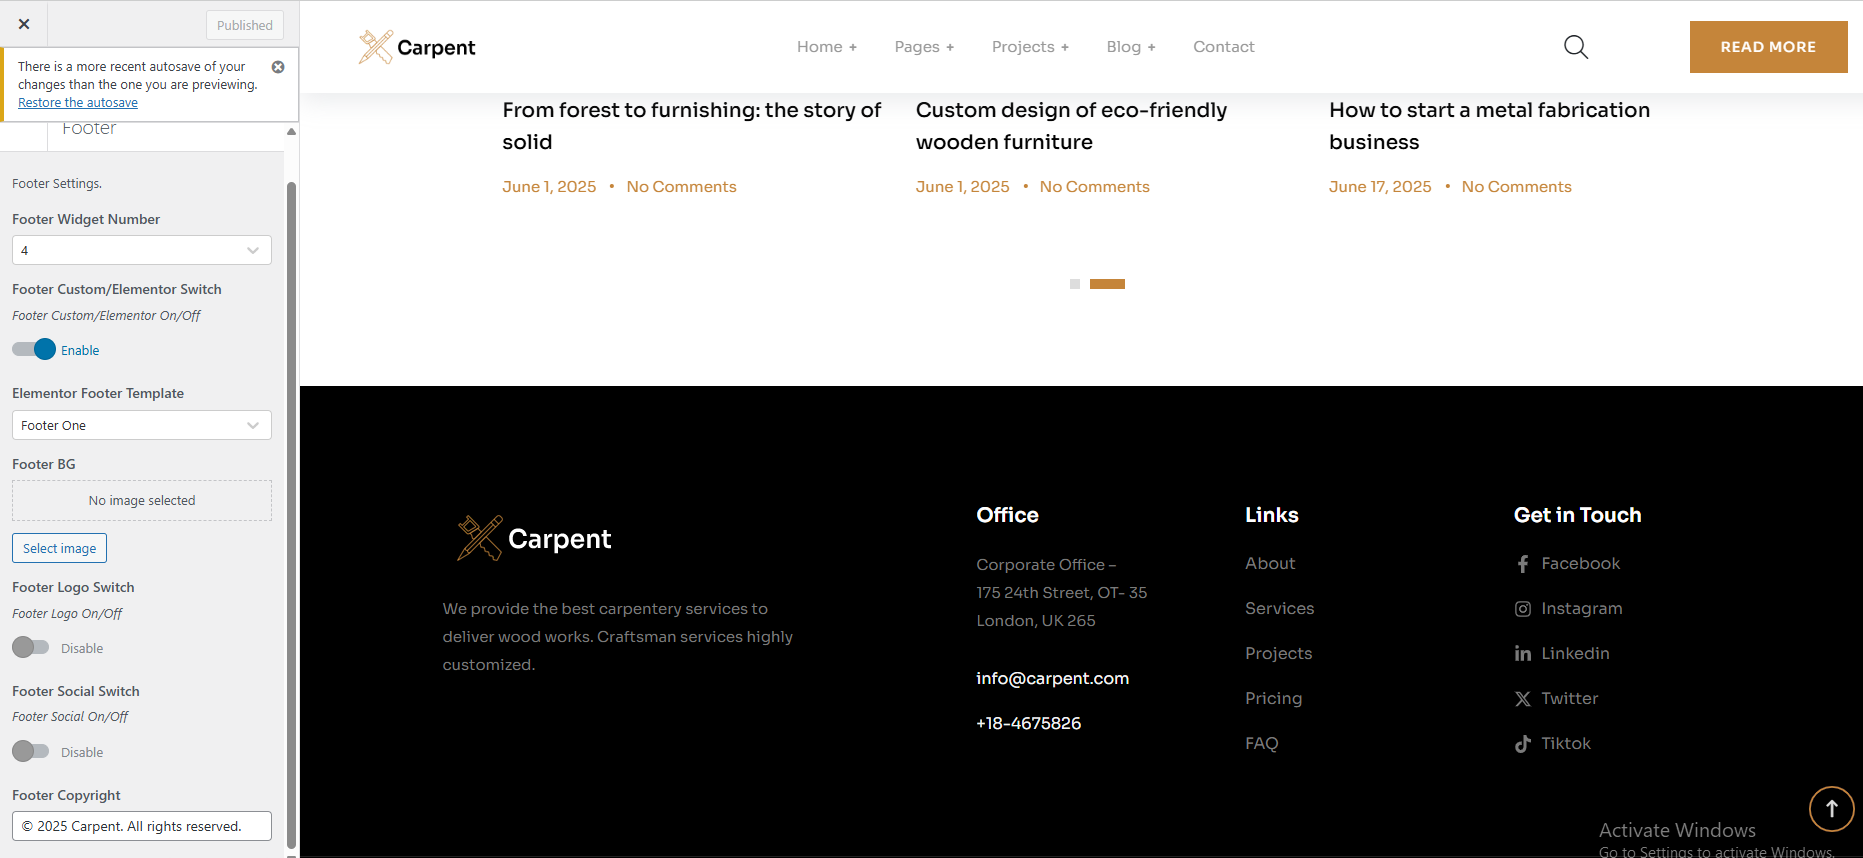Image resolution: width=1863 pixels, height=858 pixels.
Task: Click the Linkedin icon in footer
Action: tap(1522, 654)
